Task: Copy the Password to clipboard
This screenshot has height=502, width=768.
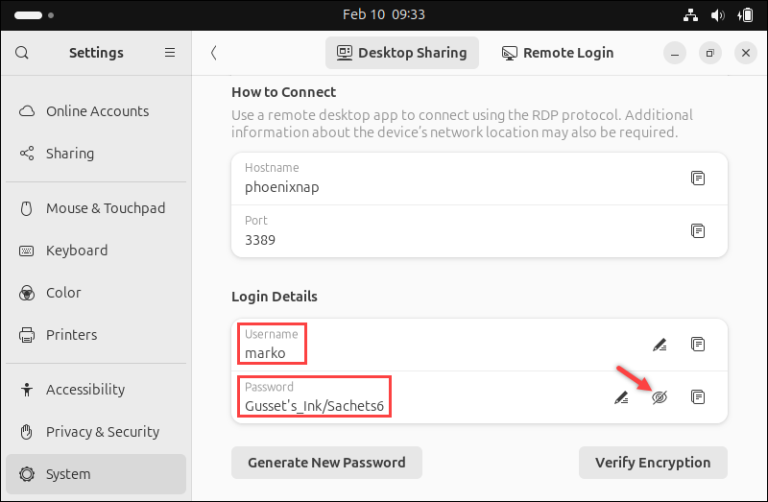Action: tap(698, 397)
